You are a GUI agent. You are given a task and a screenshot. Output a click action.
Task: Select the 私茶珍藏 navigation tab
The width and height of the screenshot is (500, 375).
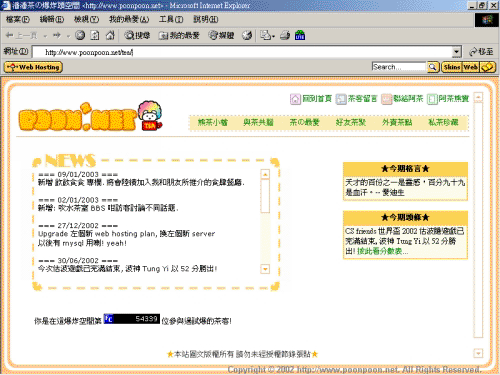point(443,122)
